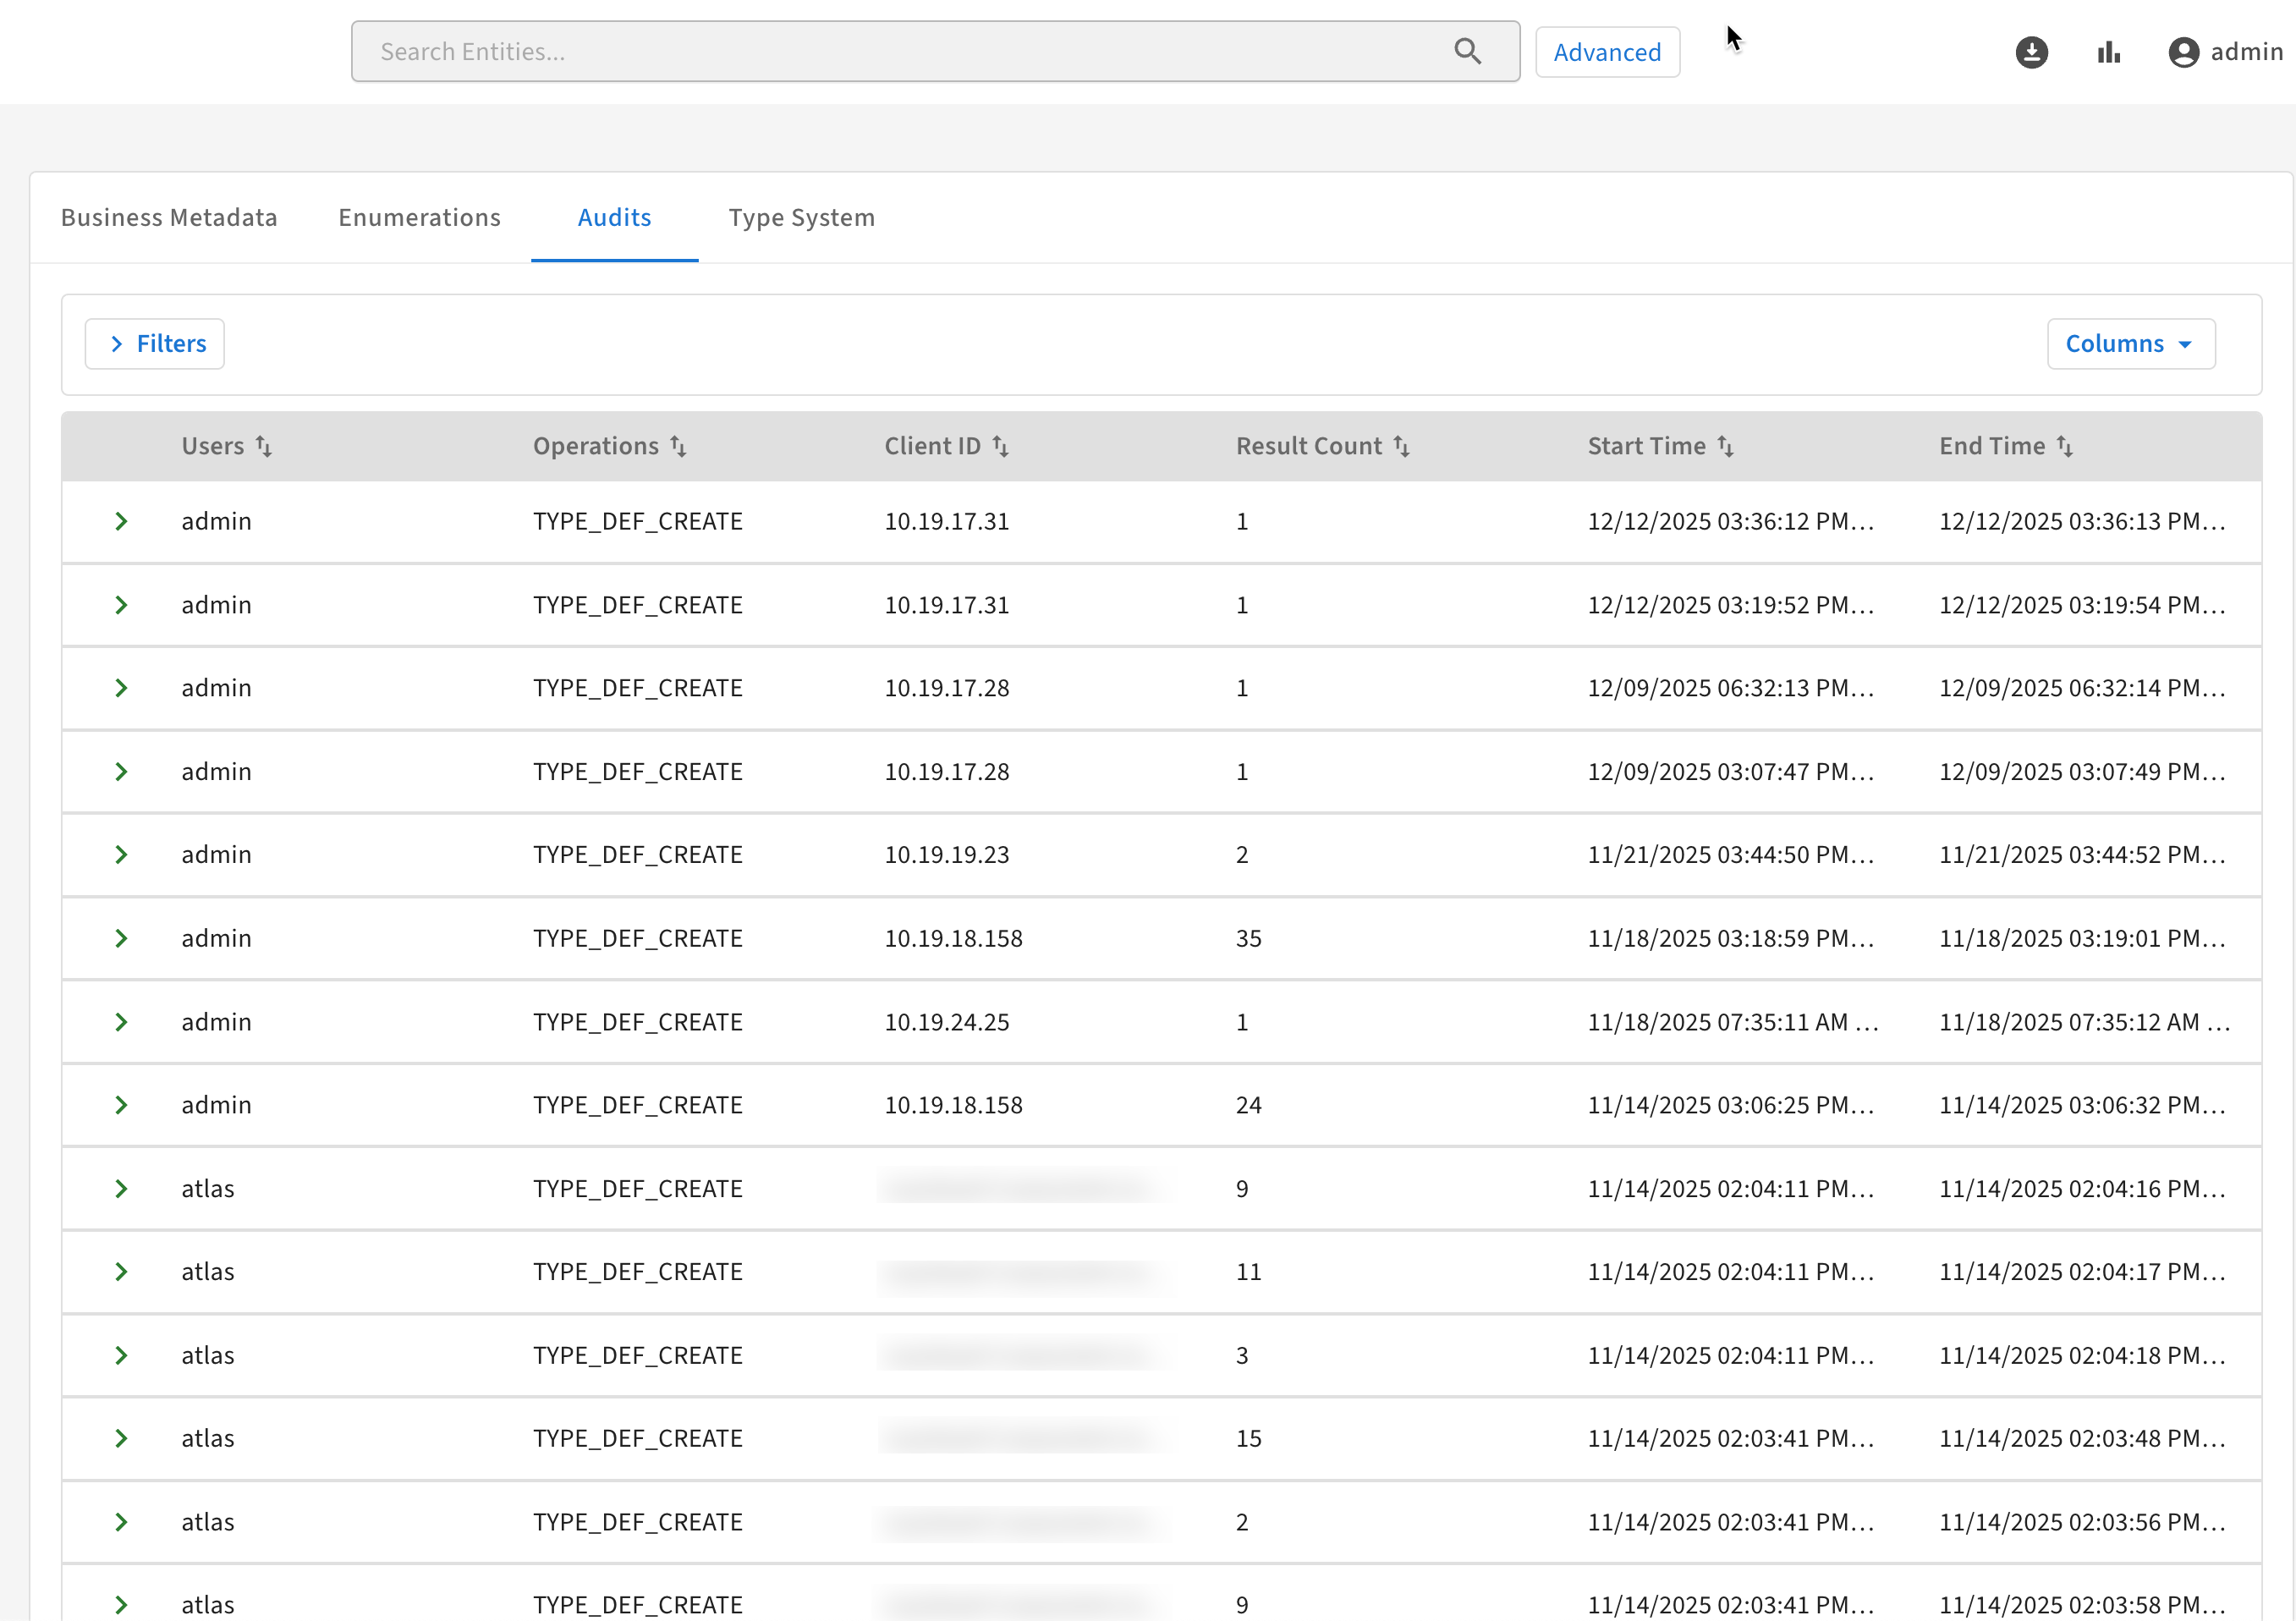Expand audit row with result count 35
The width and height of the screenshot is (2296, 1621).
click(x=121, y=938)
